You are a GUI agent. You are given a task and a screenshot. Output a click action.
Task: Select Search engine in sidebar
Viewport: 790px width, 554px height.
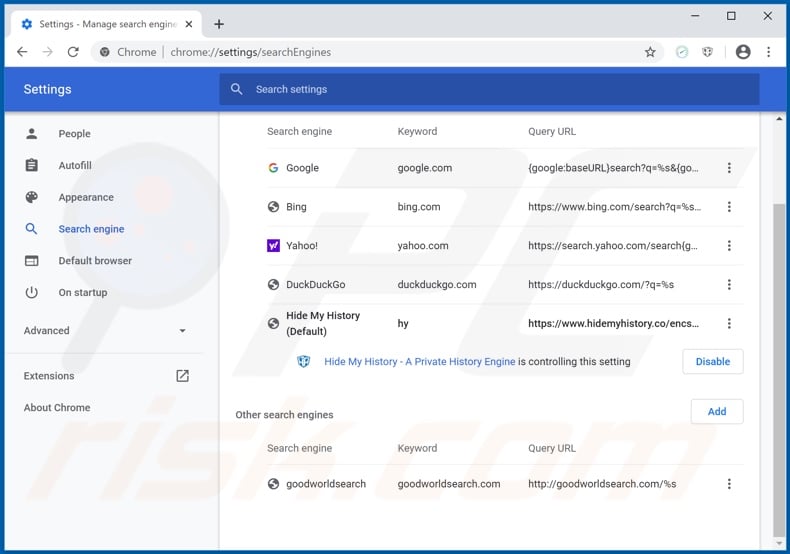91,229
